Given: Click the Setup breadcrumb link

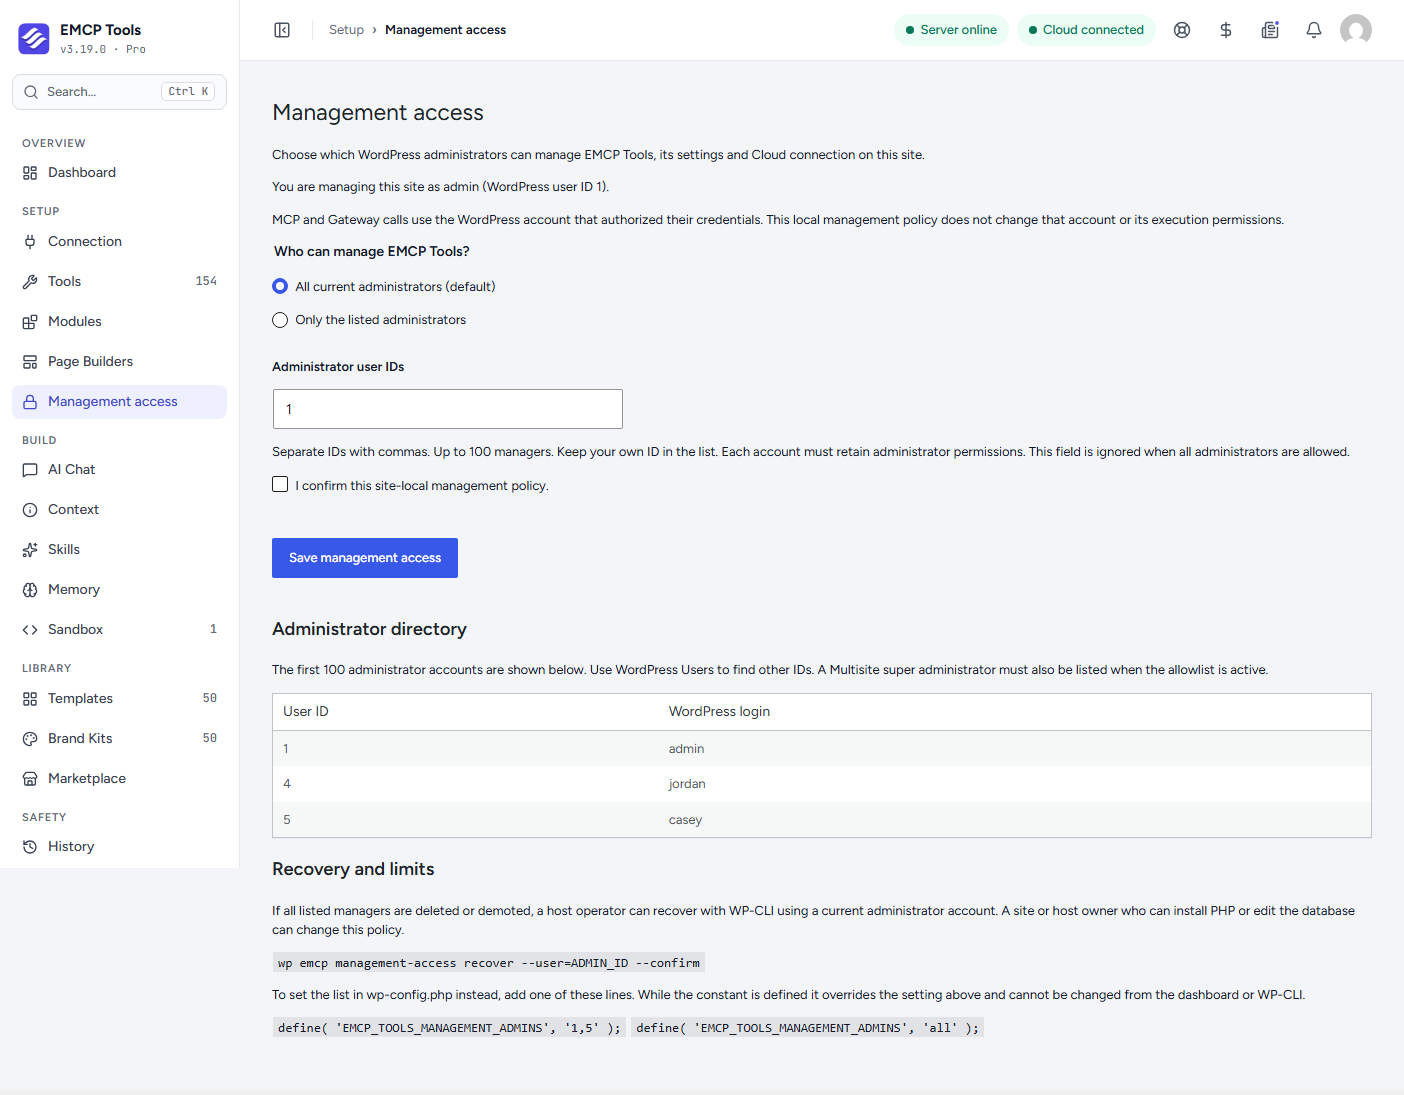Looking at the screenshot, I should (x=346, y=30).
